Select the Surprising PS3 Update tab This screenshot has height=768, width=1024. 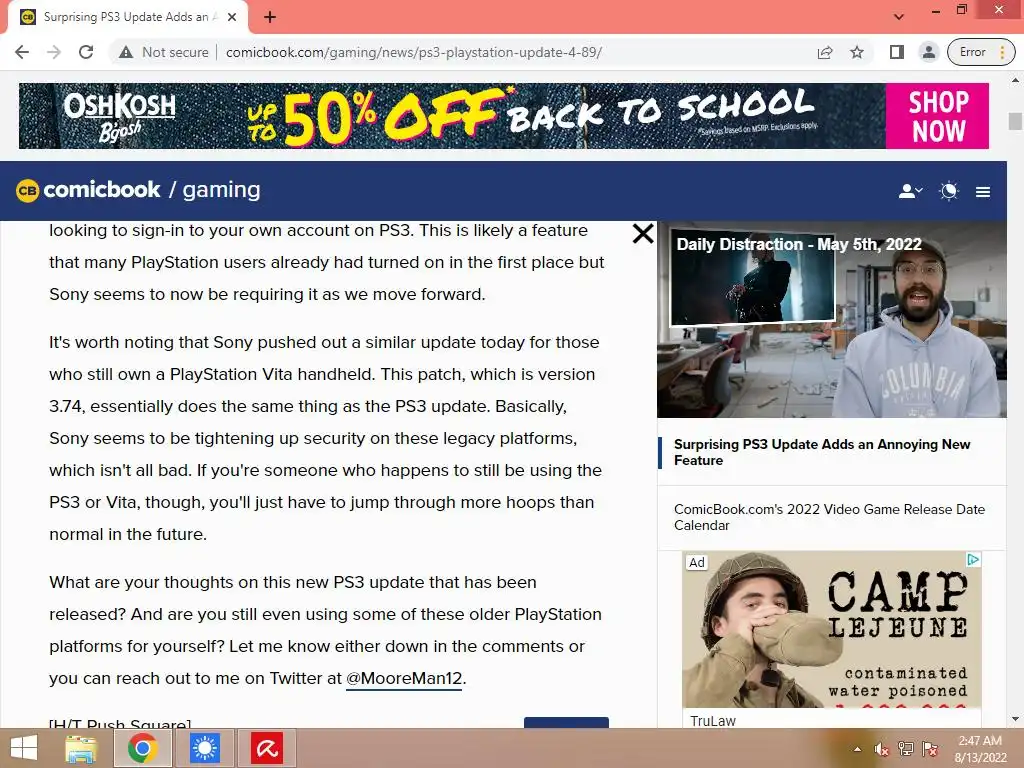pyautogui.click(x=127, y=17)
